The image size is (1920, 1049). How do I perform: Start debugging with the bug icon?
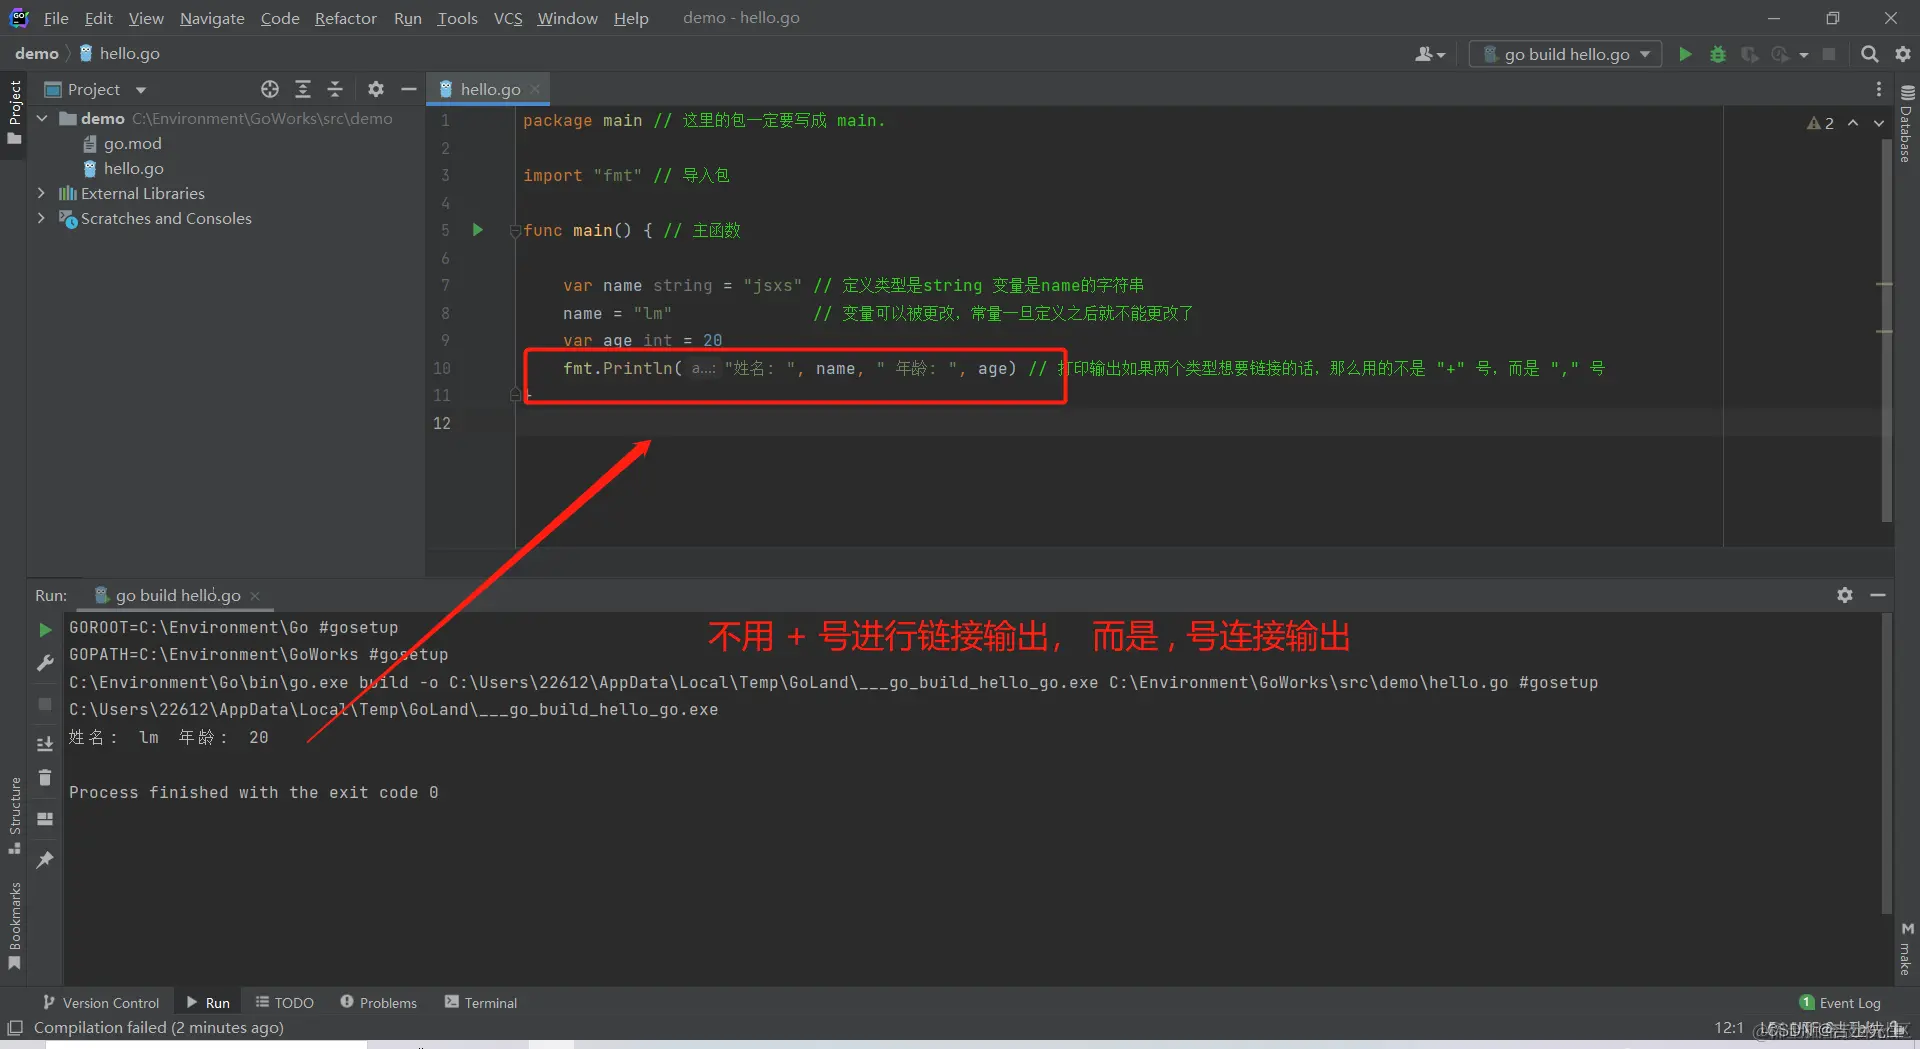pos(1718,54)
